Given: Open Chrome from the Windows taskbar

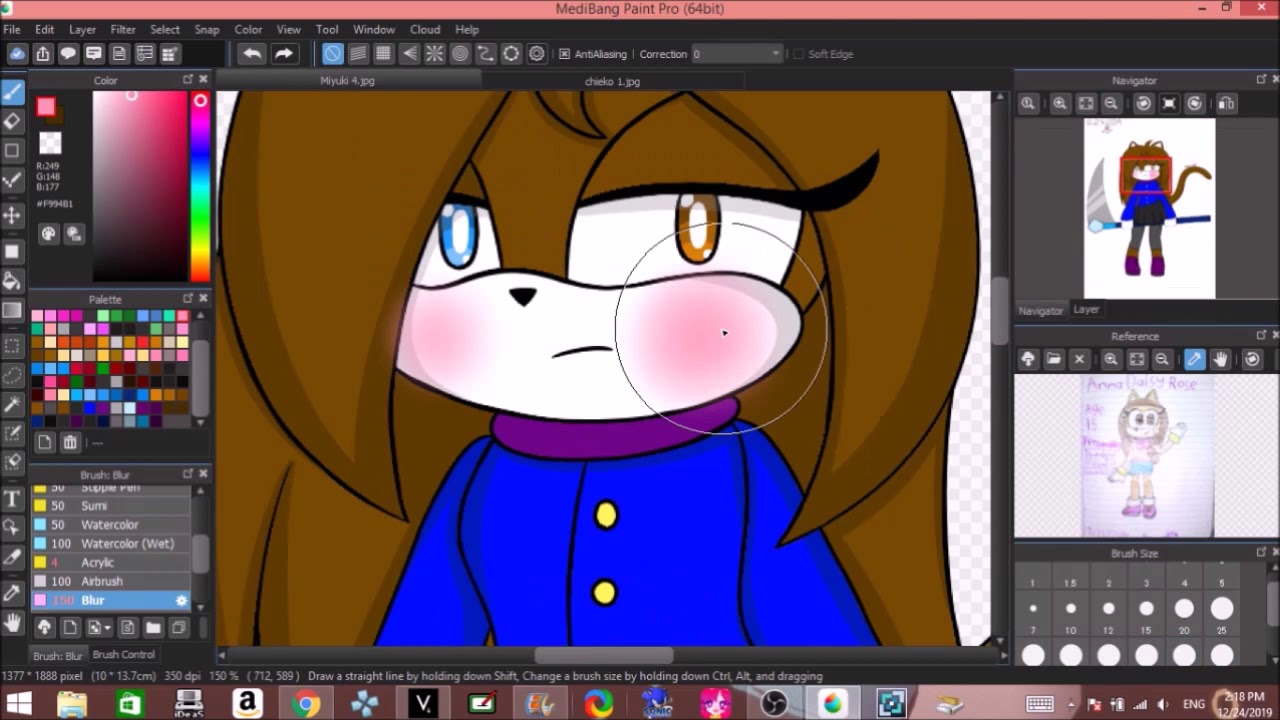Looking at the screenshot, I should point(306,704).
